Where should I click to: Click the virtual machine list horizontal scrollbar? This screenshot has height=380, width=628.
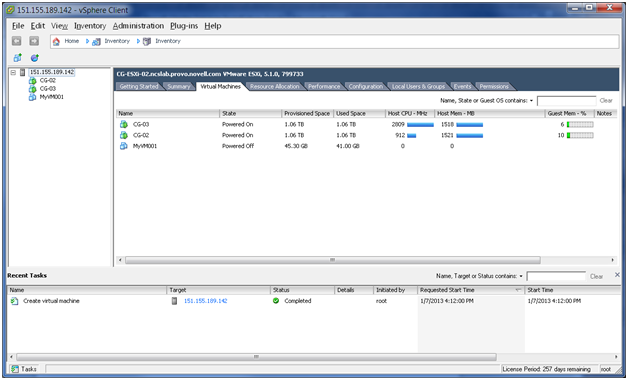click(x=332, y=260)
